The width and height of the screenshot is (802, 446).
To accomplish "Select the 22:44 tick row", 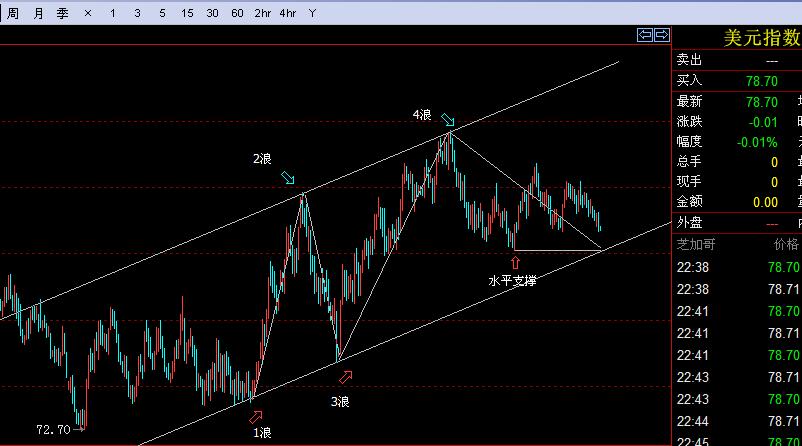I will click(737, 421).
